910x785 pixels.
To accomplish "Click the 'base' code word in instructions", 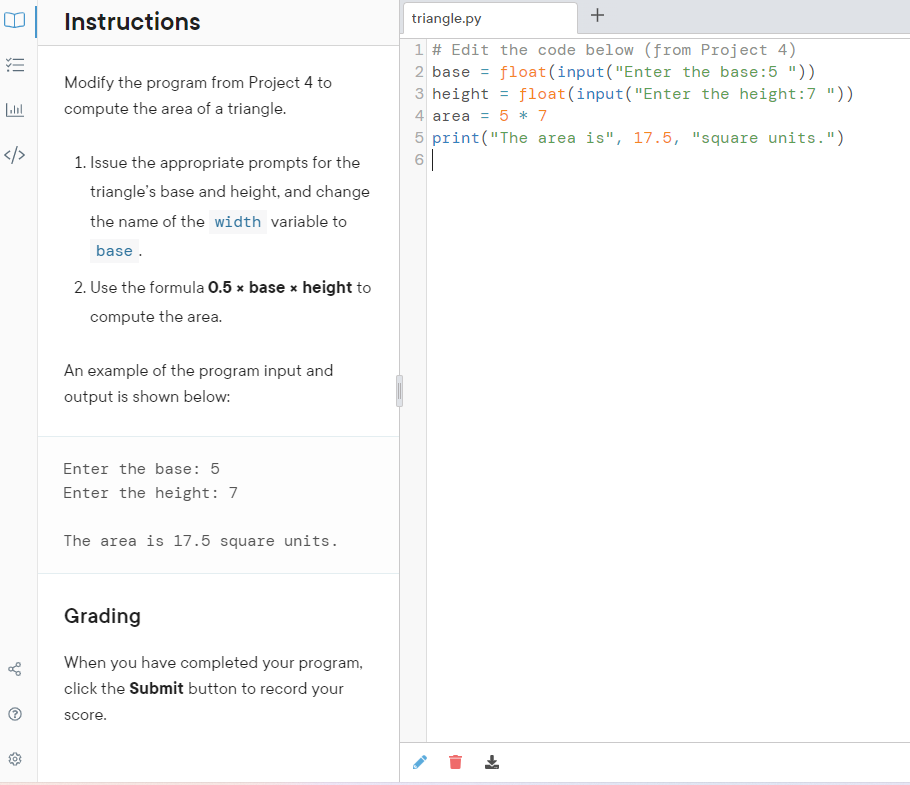I will click(x=114, y=251).
